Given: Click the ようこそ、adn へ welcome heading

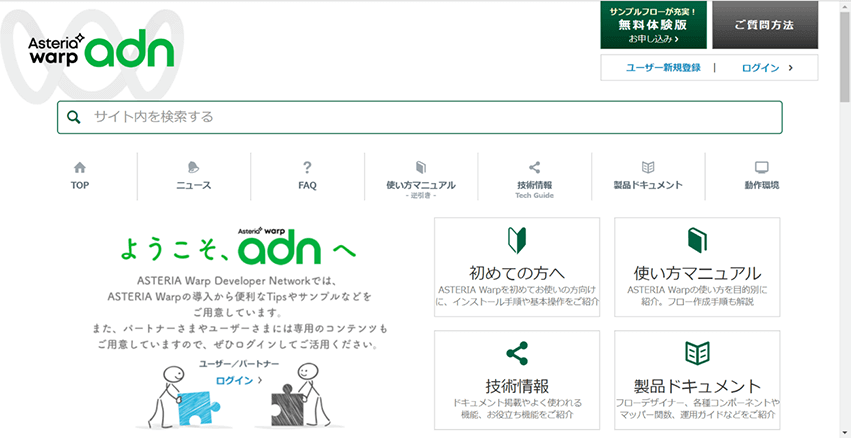Looking at the screenshot, I should click(x=237, y=245).
